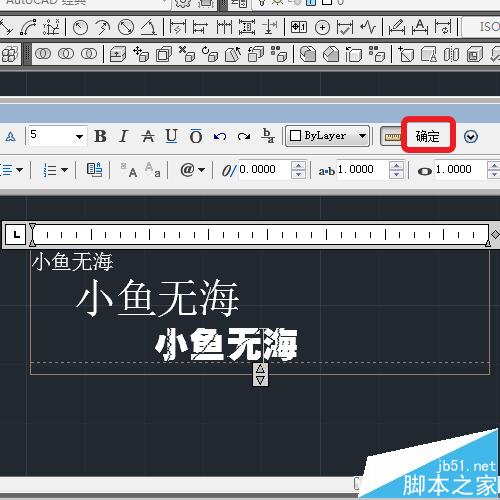Click the Dimension Space icon
The width and height of the screenshot is (500, 500).
pos(247,27)
